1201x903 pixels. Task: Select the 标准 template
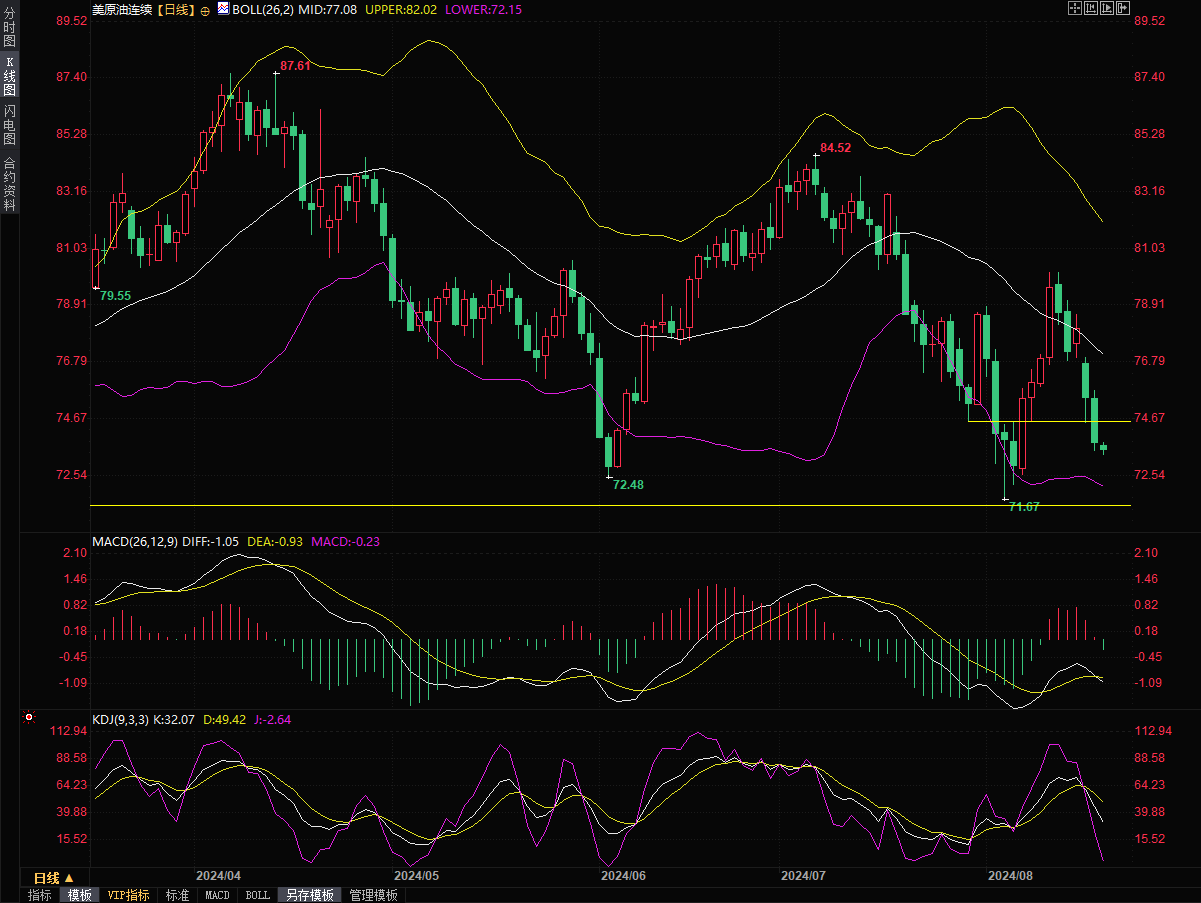click(x=177, y=895)
